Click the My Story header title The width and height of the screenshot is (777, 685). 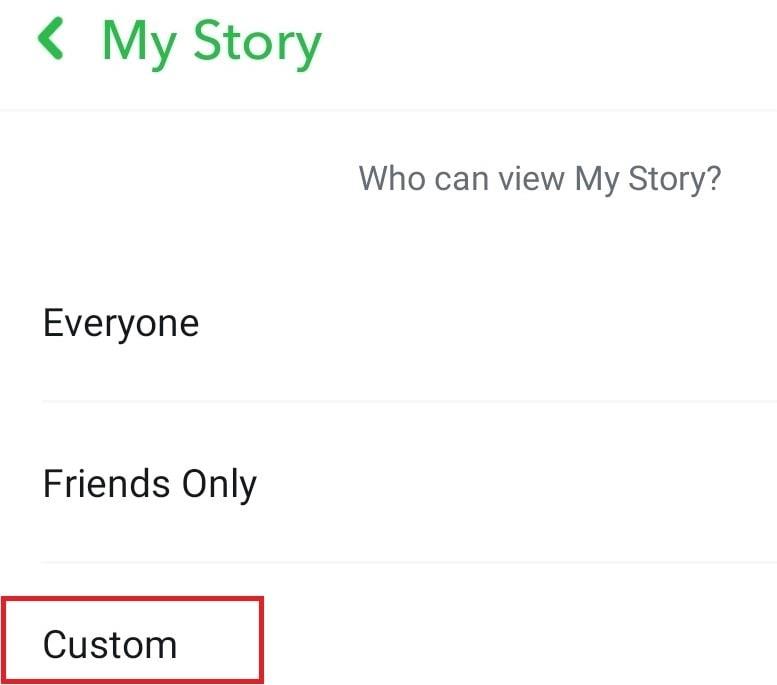coord(212,42)
